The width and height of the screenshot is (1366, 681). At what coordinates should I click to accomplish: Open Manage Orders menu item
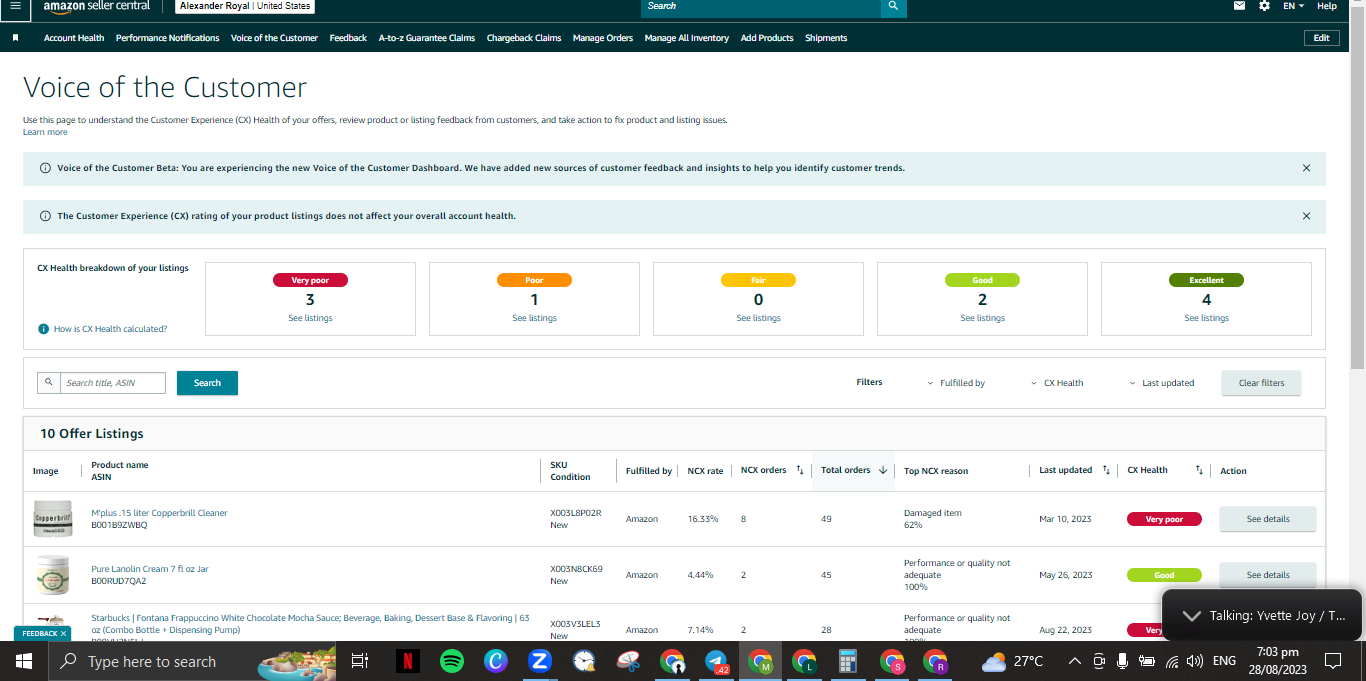point(603,38)
